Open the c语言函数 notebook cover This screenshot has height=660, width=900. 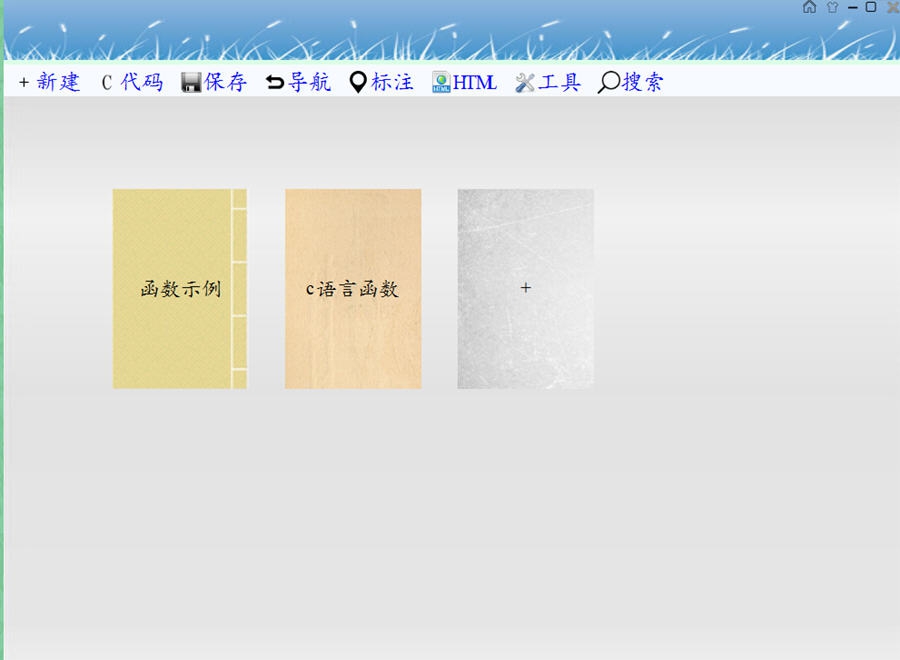tap(353, 289)
